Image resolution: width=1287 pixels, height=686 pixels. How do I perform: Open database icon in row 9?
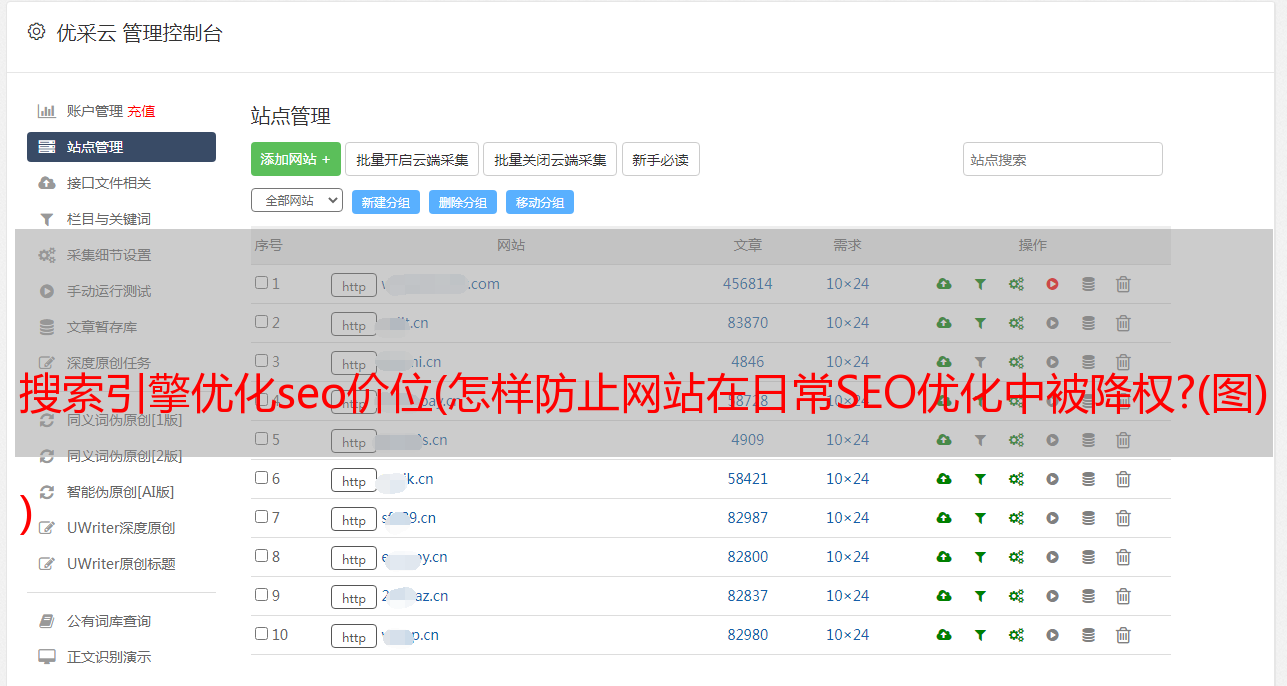coord(1088,596)
